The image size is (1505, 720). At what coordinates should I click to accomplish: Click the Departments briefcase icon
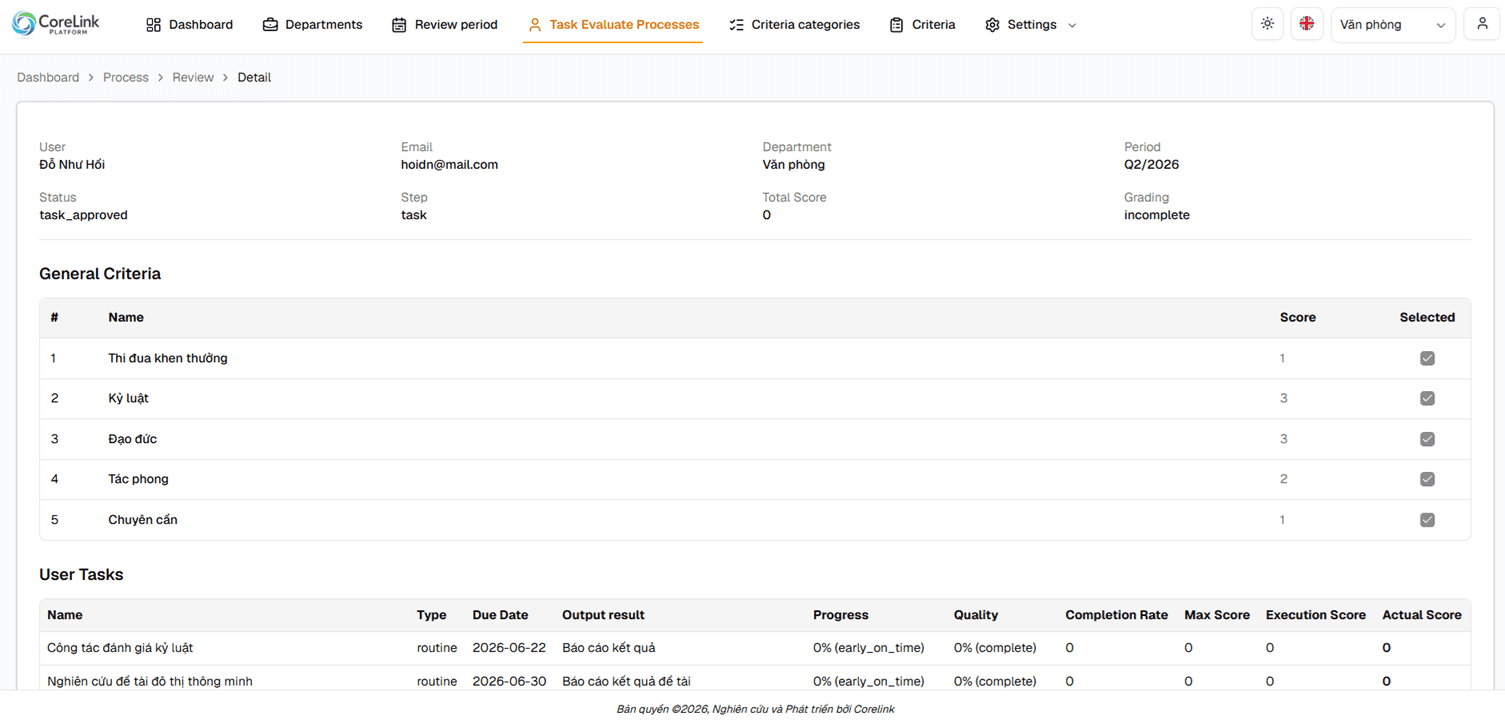point(270,25)
